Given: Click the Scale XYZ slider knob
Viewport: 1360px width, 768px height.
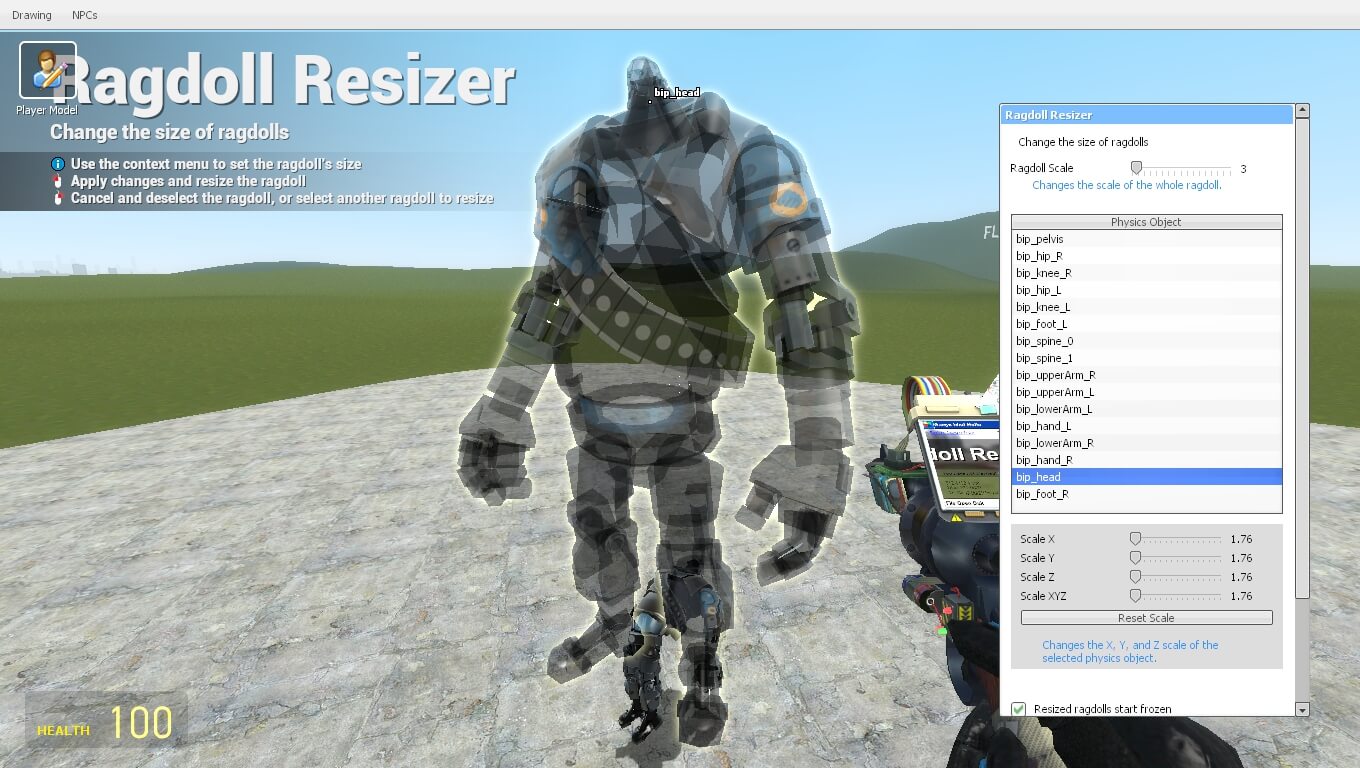Looking at the screenshot, I should tap(1135, 596).
